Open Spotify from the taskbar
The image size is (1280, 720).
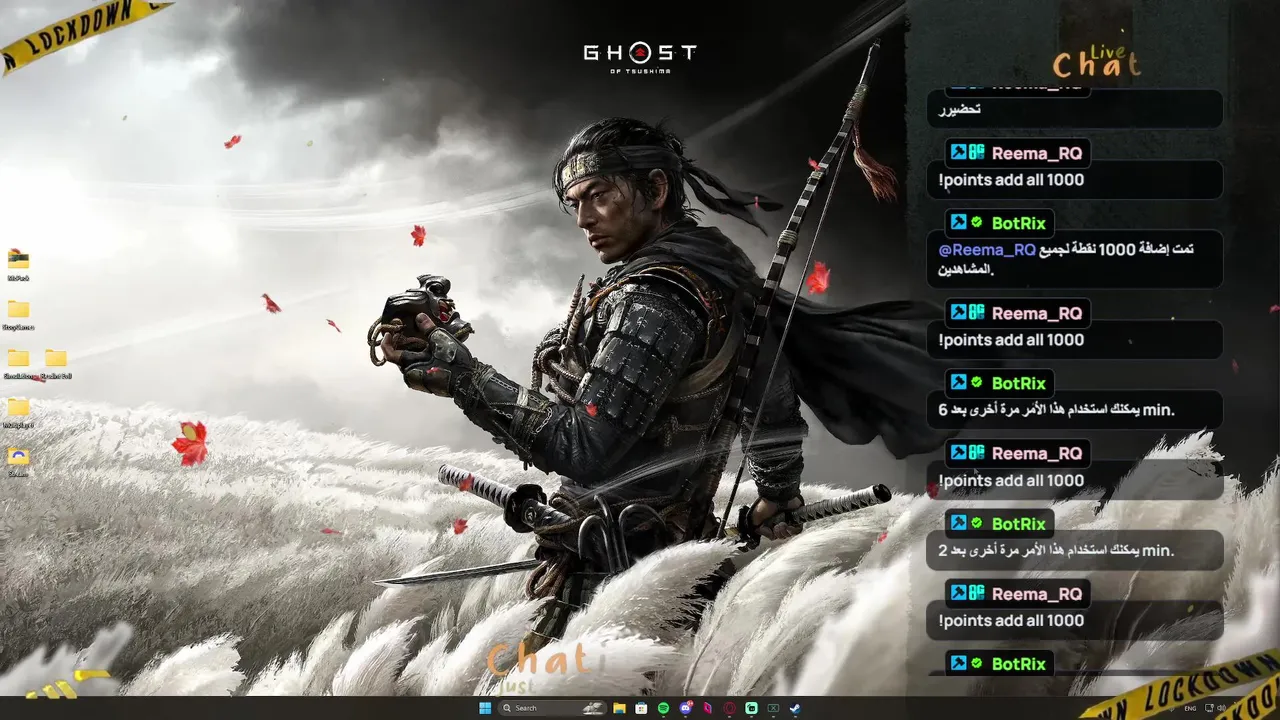pos(663,708)
